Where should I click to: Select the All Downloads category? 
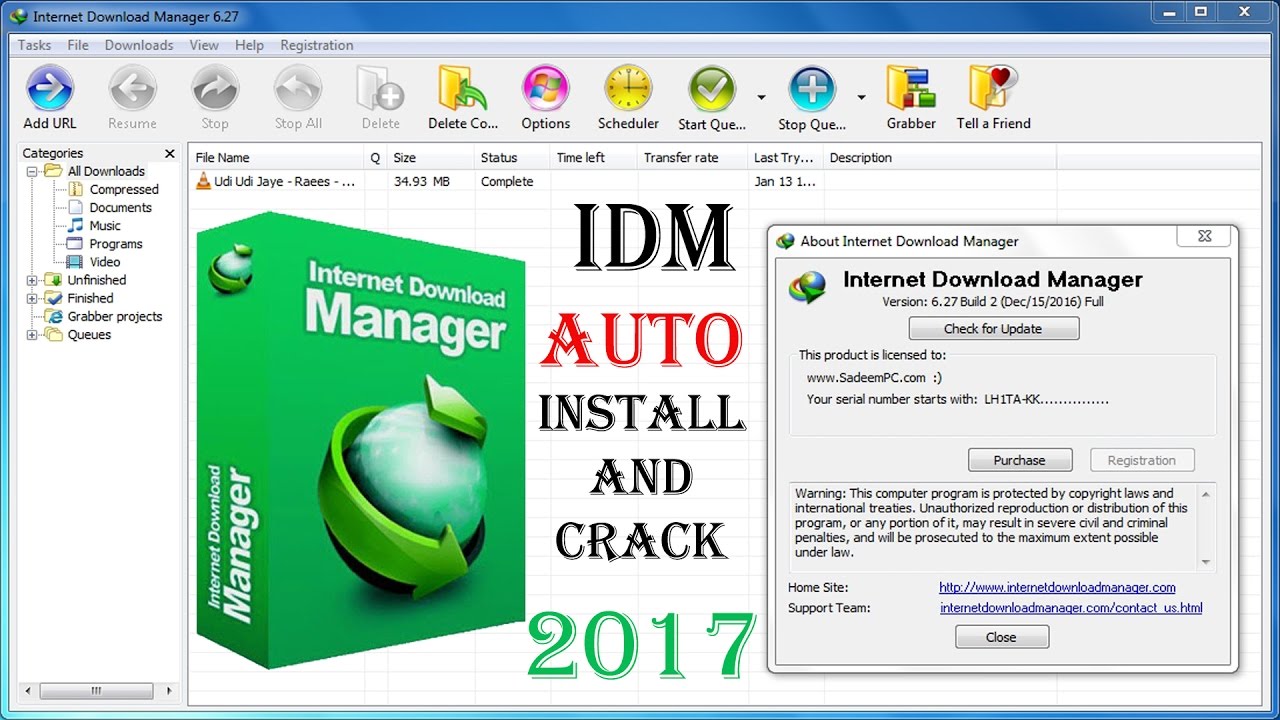click(x=106, y=171)
